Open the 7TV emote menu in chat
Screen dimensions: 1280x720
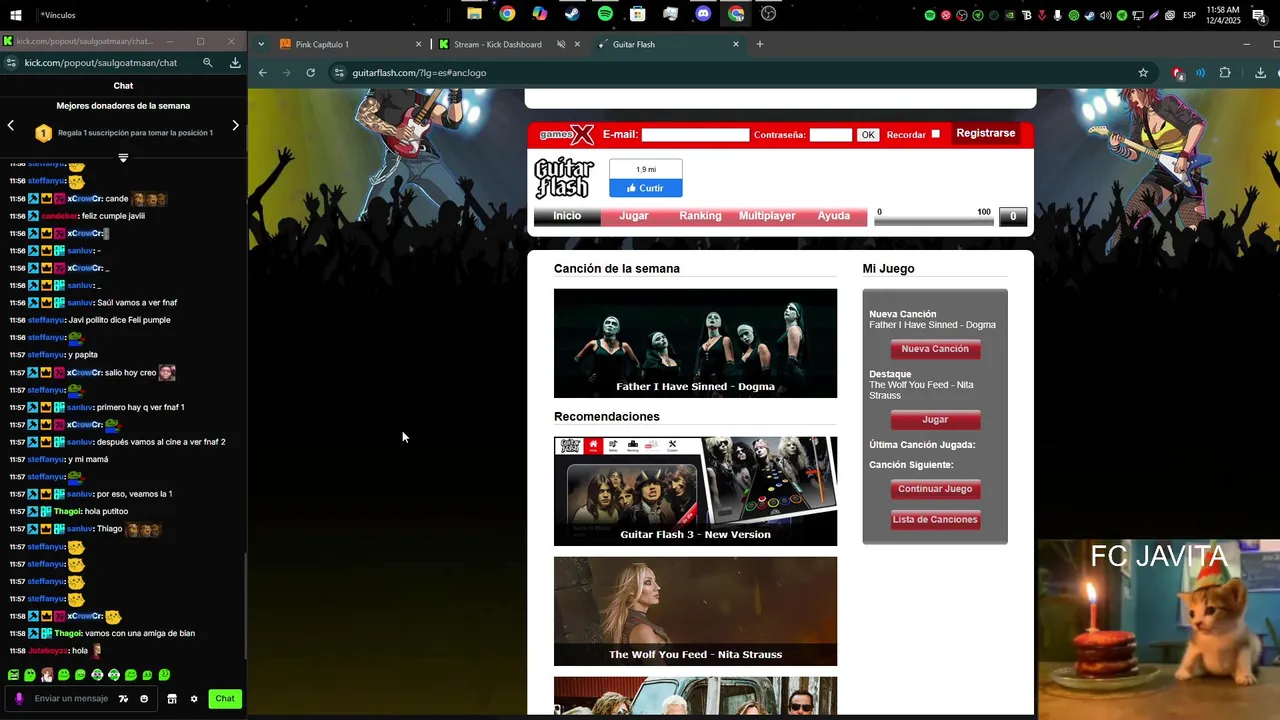click(x=123, y=699)
